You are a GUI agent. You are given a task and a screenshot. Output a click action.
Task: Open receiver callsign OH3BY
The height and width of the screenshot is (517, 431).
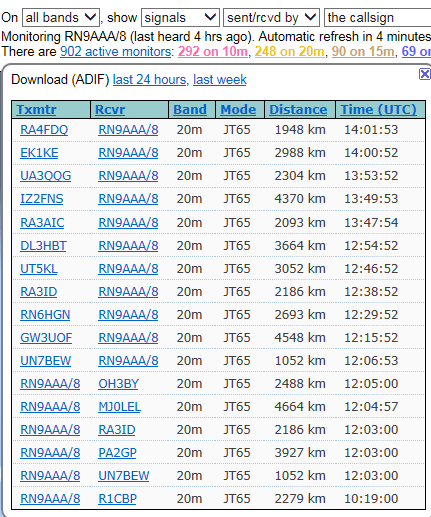pos(118,384)
